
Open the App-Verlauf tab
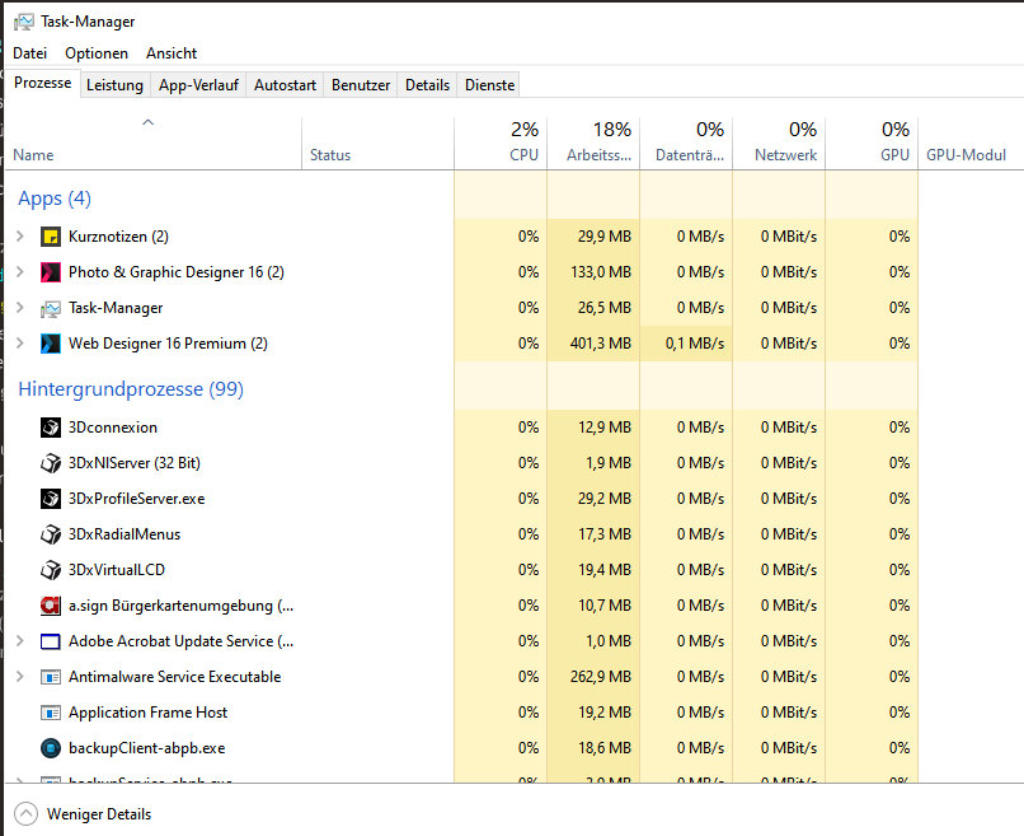point(199,85)
